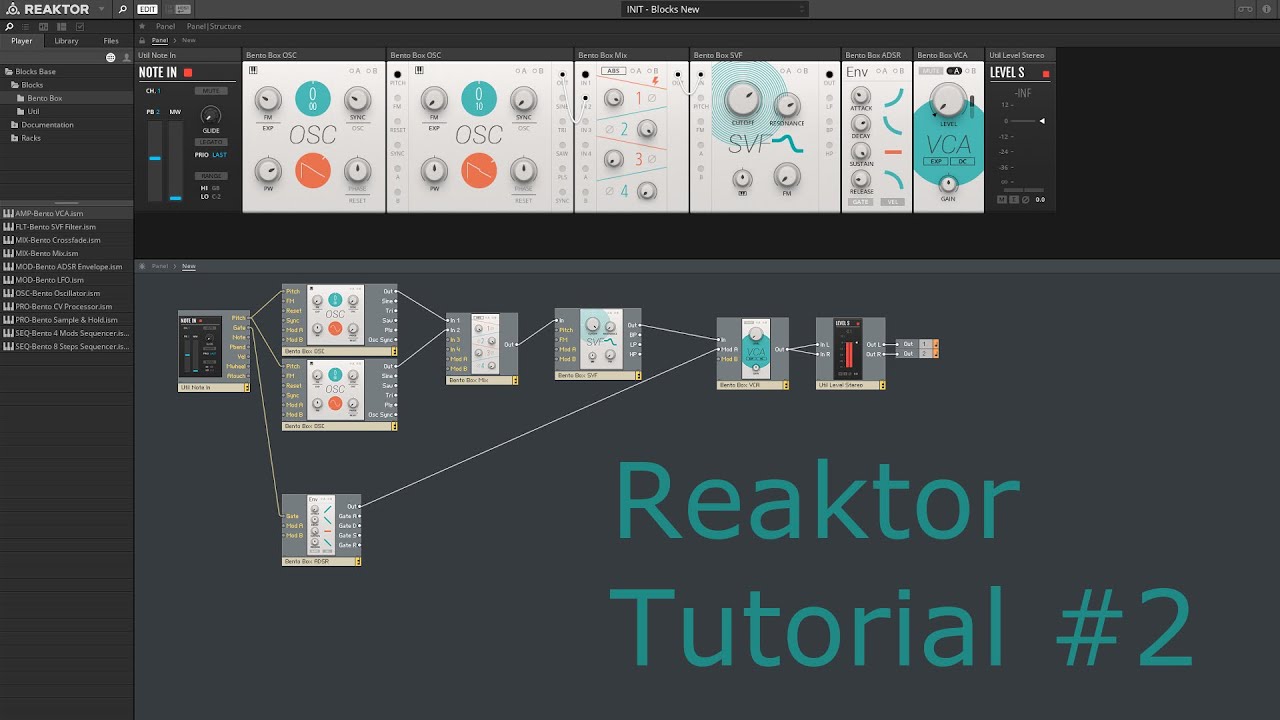
Task: Select the Panel | Structure view tab
Action: [x=213, y=26]
